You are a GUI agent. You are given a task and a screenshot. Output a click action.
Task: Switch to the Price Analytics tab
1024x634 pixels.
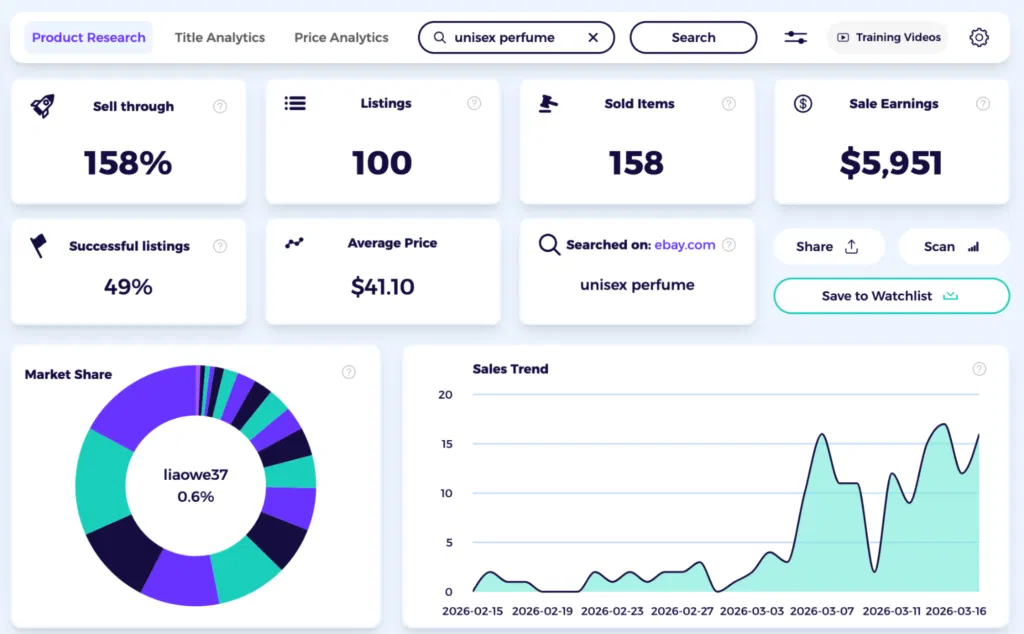pyautogui.click(x=341, y=37)
